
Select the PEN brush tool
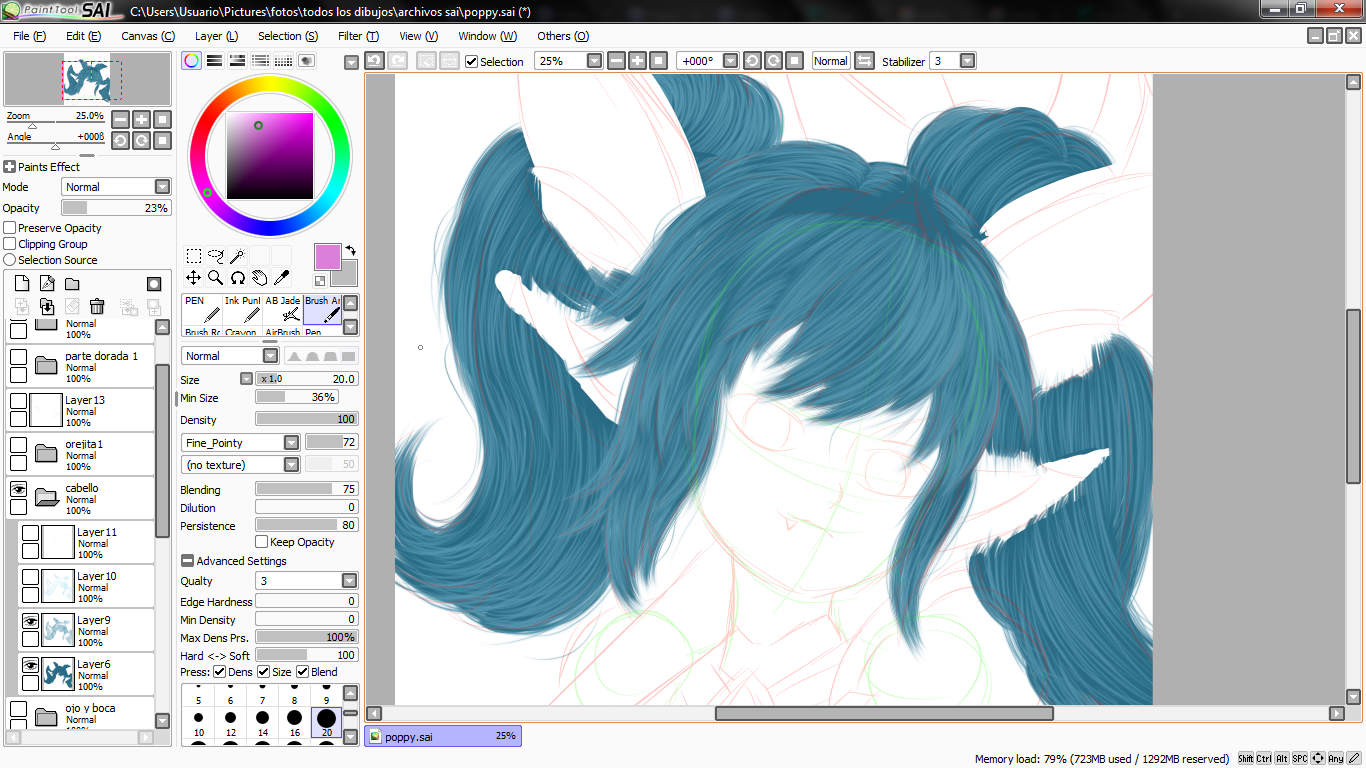tap(203, 308)
